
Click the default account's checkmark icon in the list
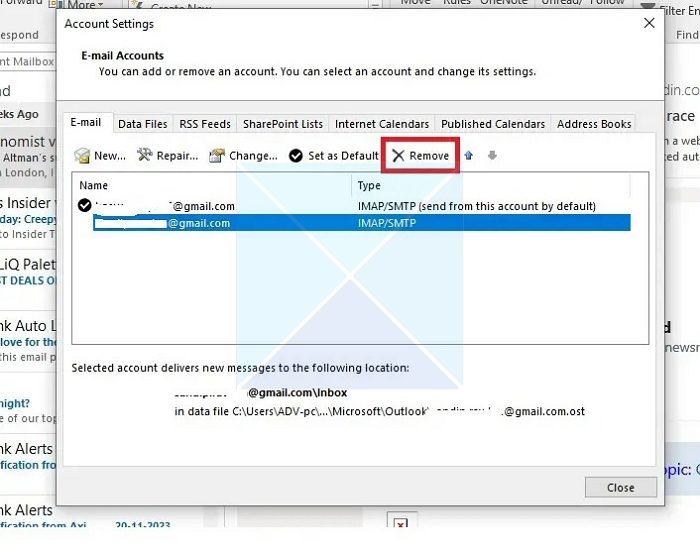[84, 205]
